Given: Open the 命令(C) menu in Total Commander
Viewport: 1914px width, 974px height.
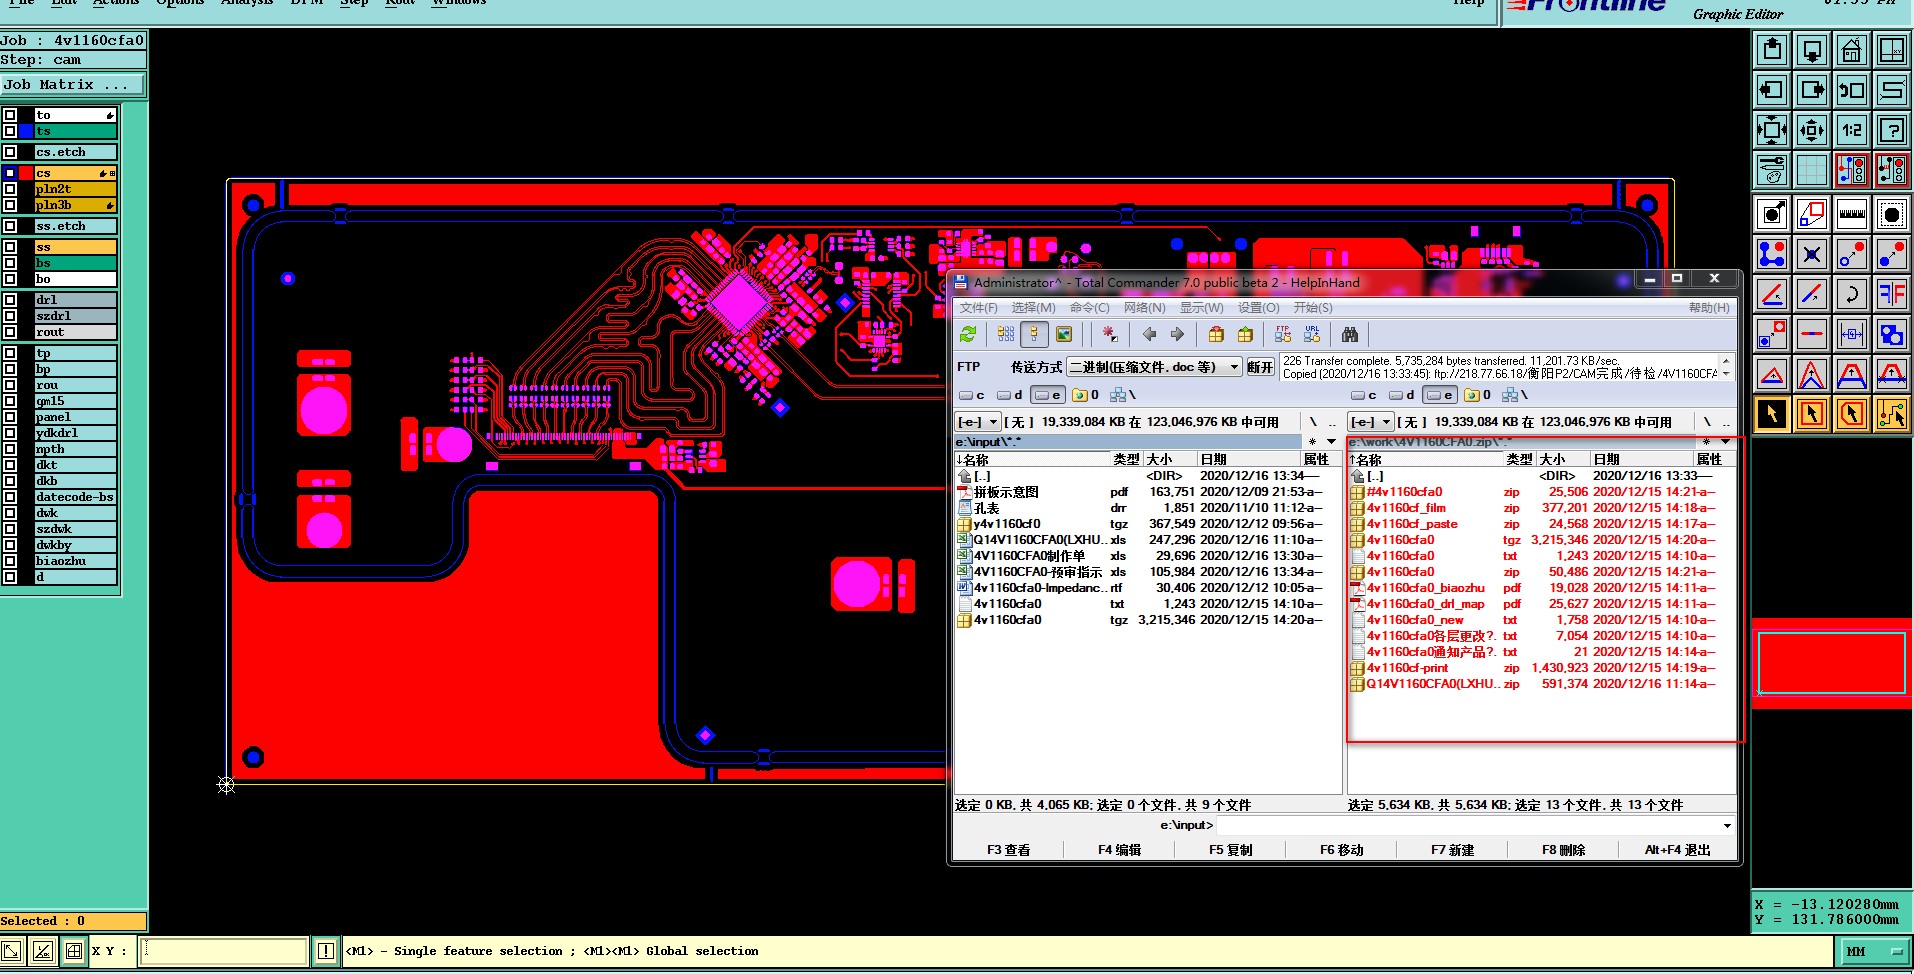Looking at the screenshot, I should [x=1089, y=308].
